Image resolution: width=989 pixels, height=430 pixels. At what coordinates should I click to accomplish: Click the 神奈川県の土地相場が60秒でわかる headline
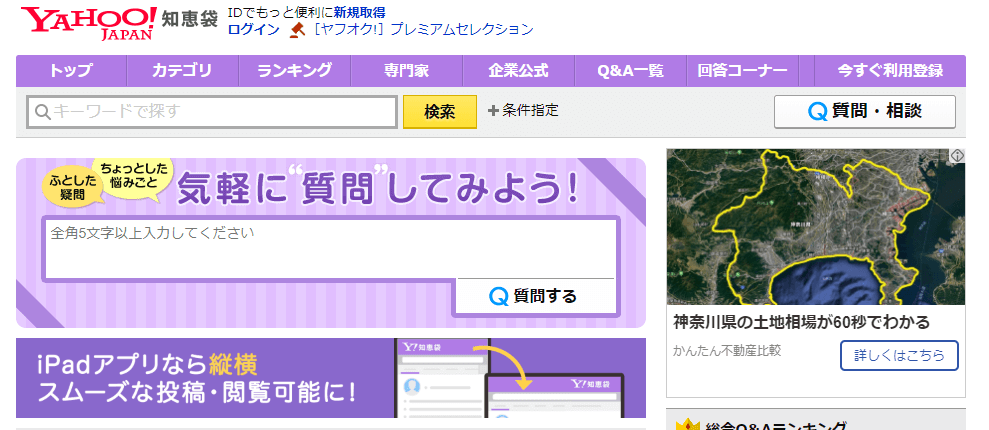[x=801, y=323]
